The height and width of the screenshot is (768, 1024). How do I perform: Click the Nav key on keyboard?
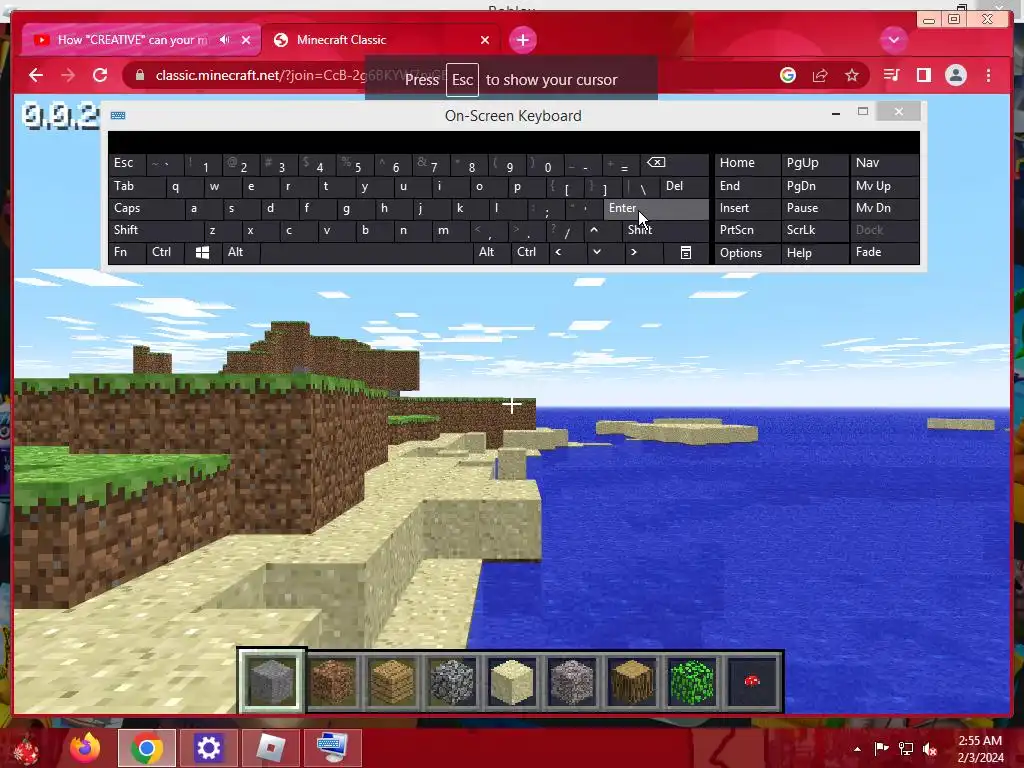click(x=884, y=163)
